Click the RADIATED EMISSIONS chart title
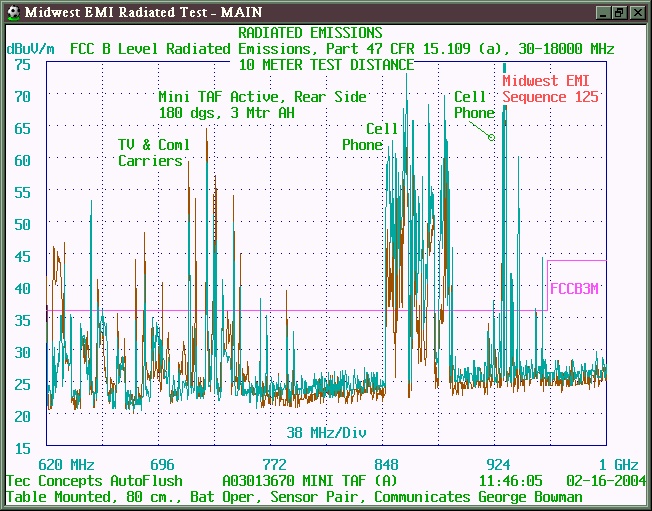The height and width of the screenshot is (511, 652). point(310,33)
